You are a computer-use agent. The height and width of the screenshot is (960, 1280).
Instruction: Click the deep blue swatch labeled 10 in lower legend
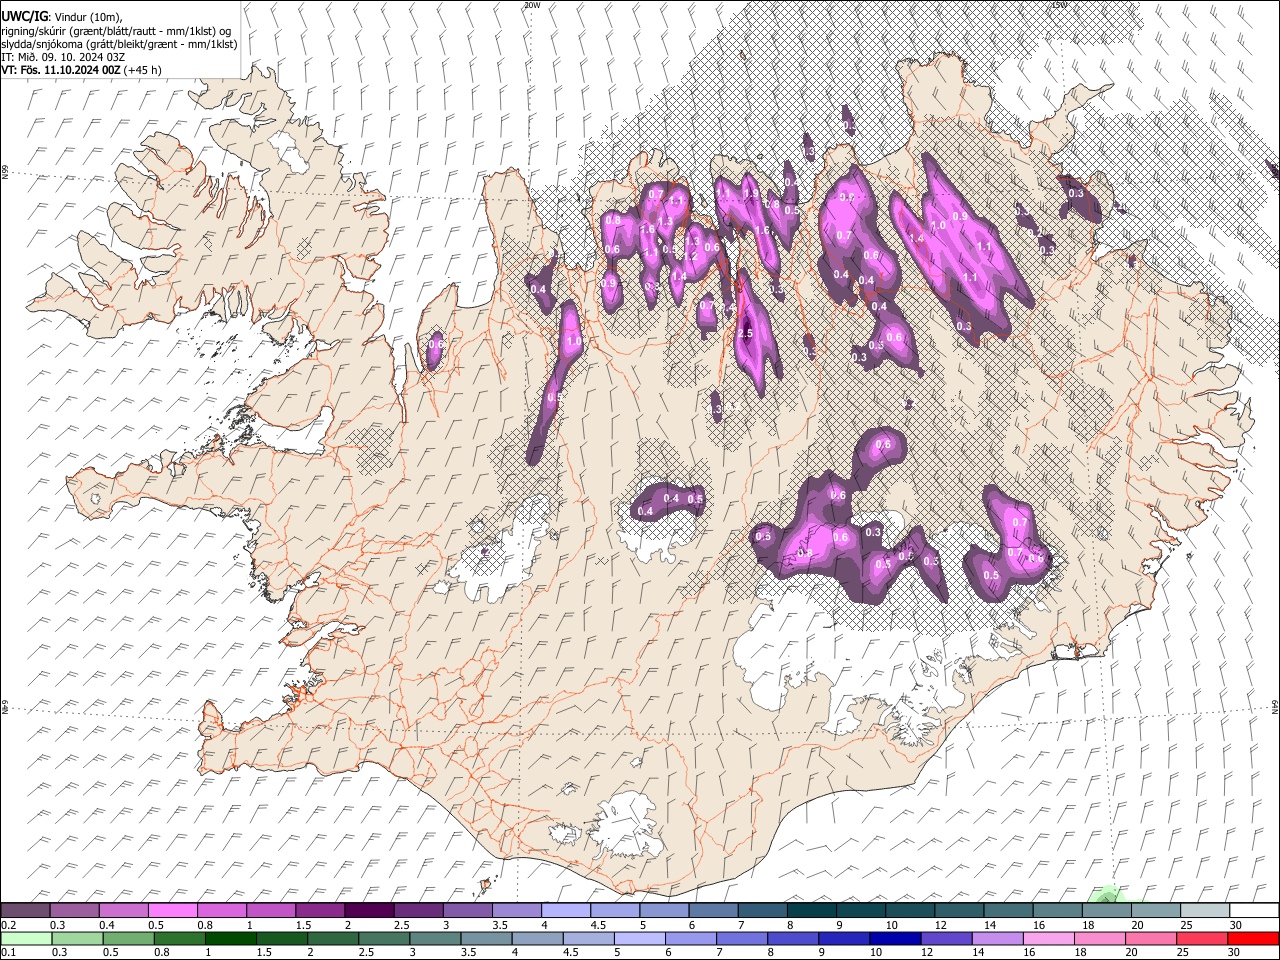click(893, 938)
